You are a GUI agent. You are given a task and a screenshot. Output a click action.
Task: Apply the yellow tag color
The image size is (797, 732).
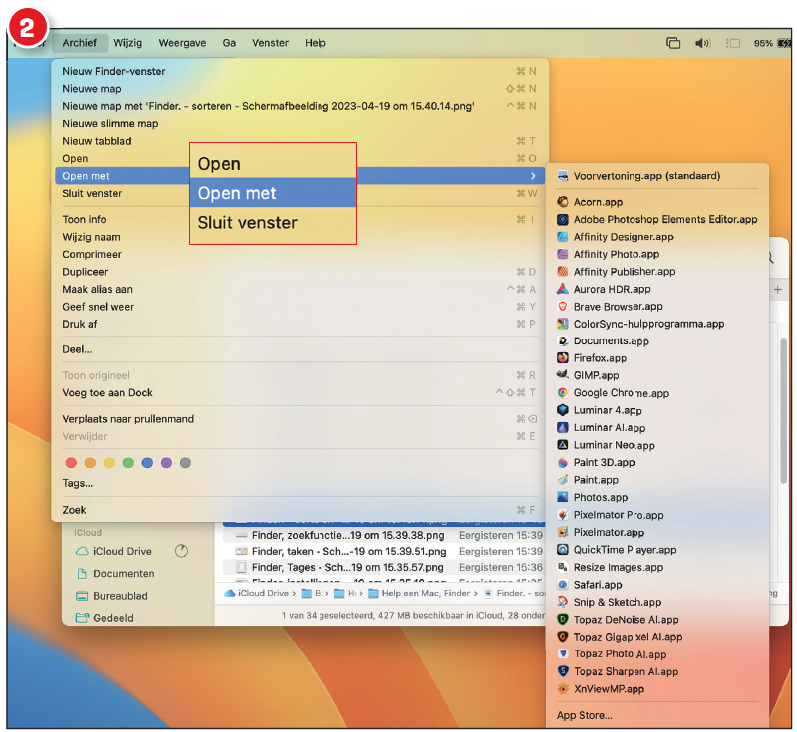109,463
